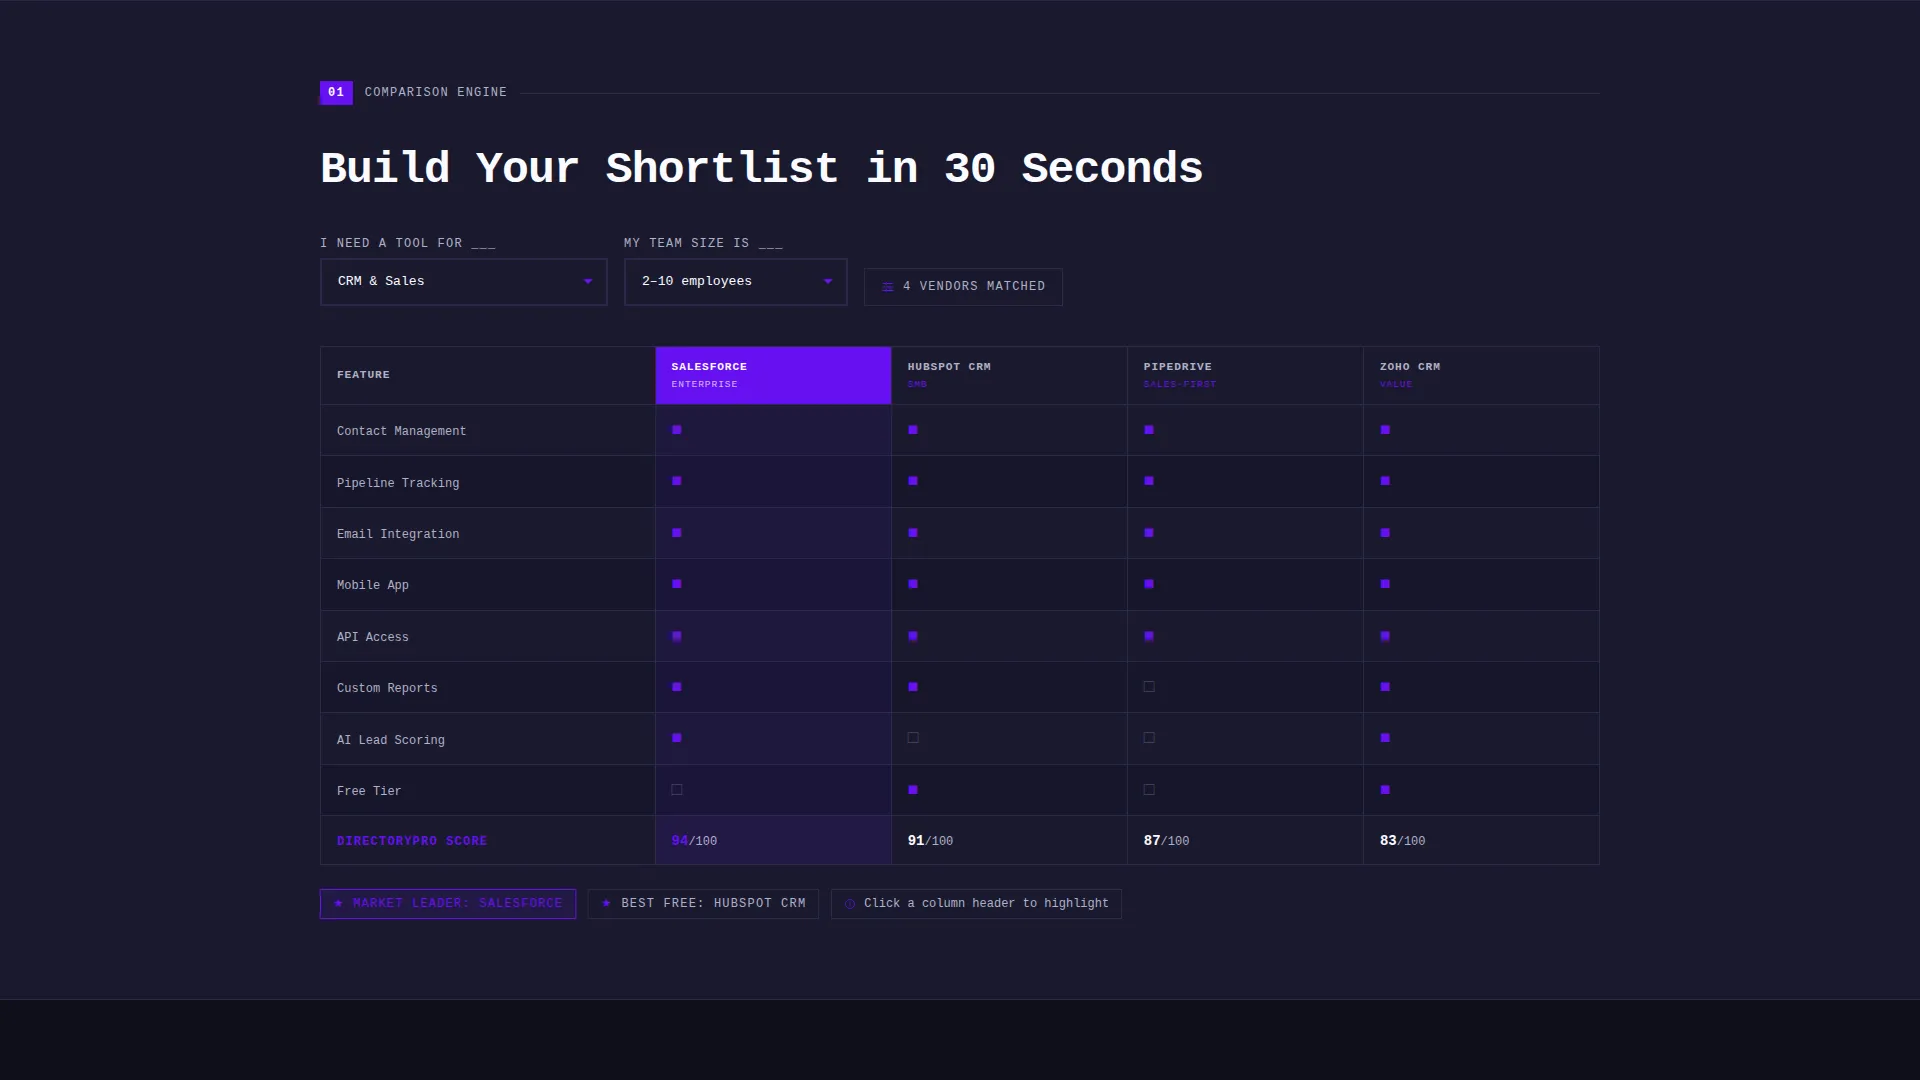The width and height of the screenshot is (1920, 1080).
Task: Click HubSpot CRM Pipeline Tracking indicator square
Action: click(x=913, y=481)
